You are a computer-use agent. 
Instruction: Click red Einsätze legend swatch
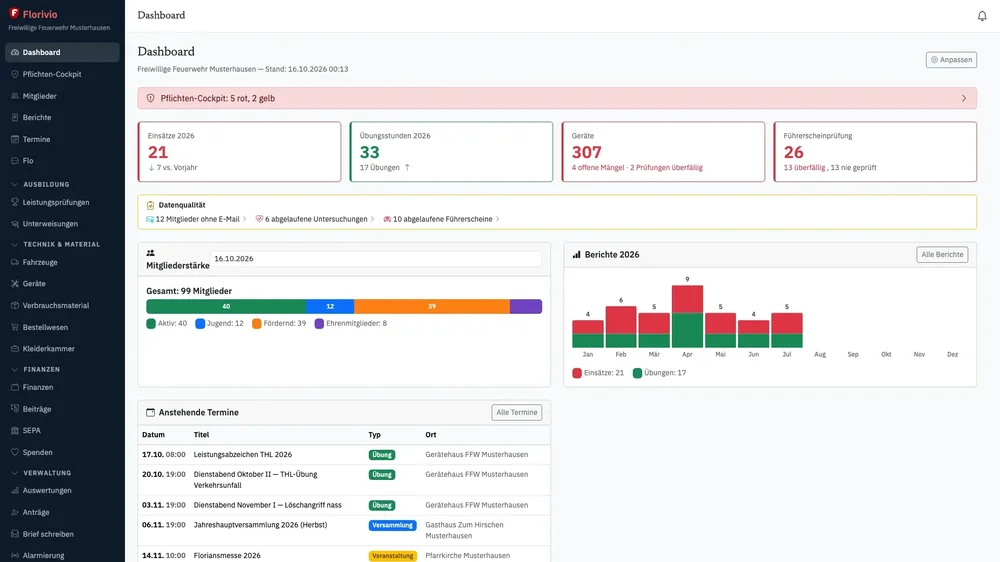(577, 373)
